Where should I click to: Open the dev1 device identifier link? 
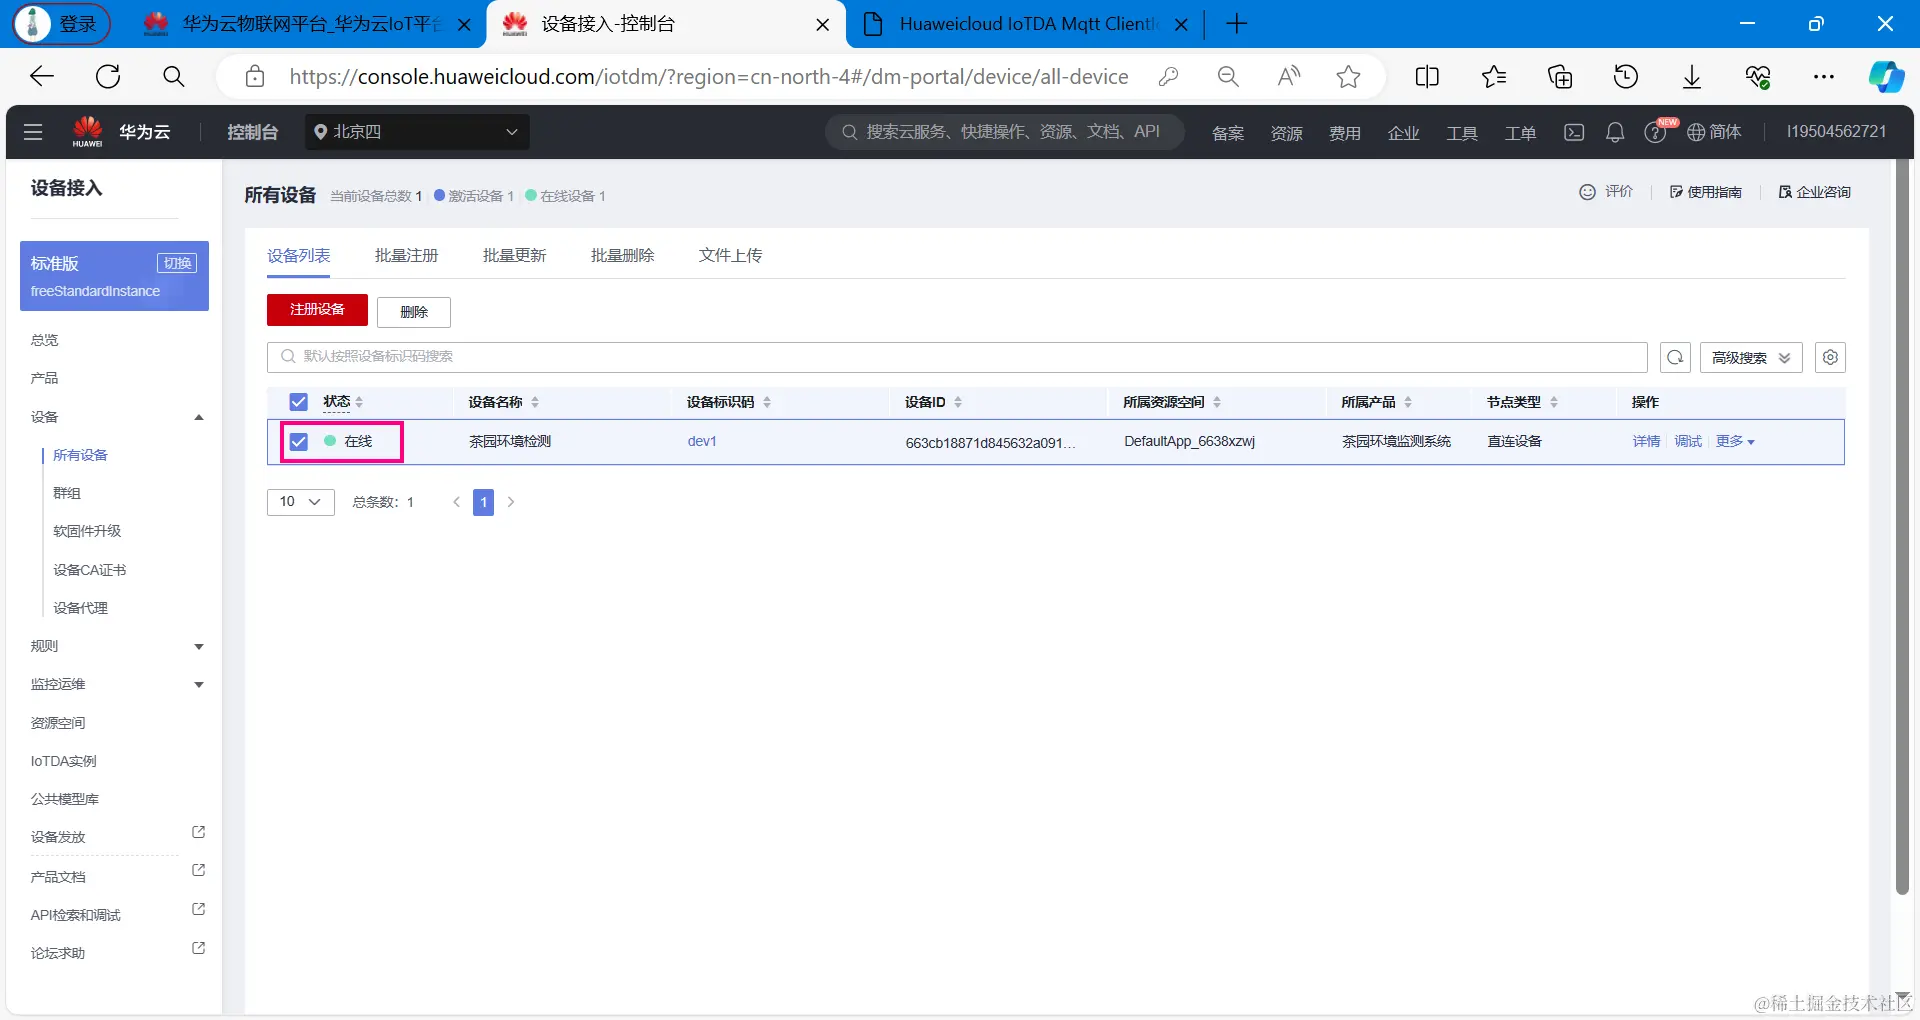coord(702,441)
